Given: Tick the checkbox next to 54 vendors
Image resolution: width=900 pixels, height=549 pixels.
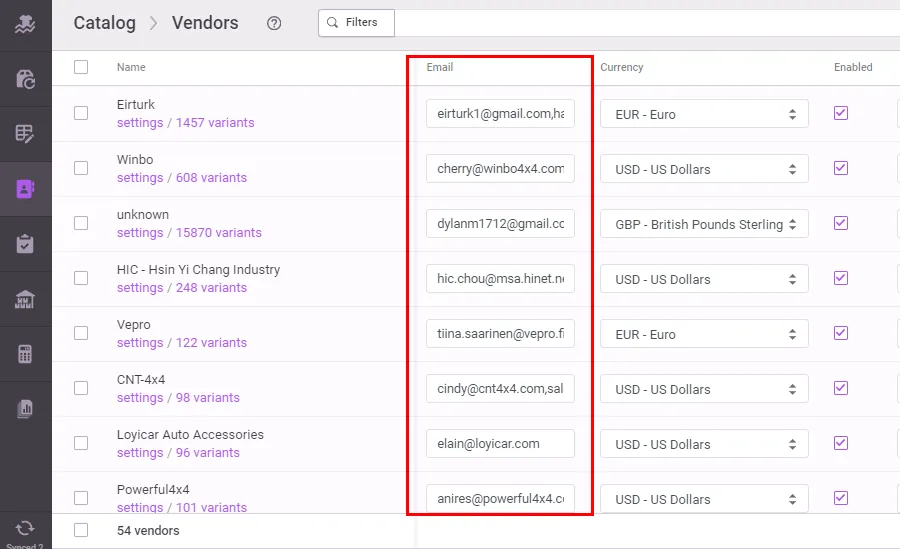Looking at the screenshot, I should coord(81,530).
